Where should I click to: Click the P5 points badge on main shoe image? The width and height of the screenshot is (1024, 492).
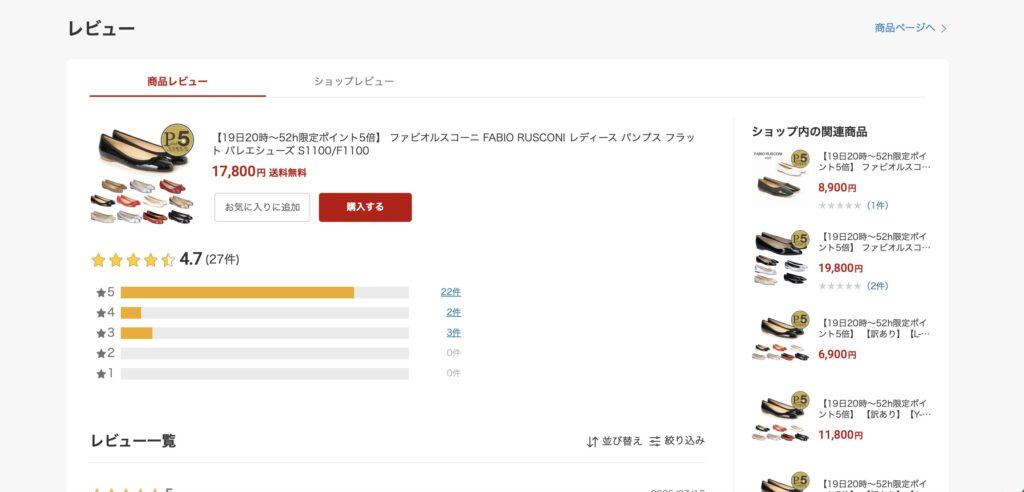coord(177,139)
